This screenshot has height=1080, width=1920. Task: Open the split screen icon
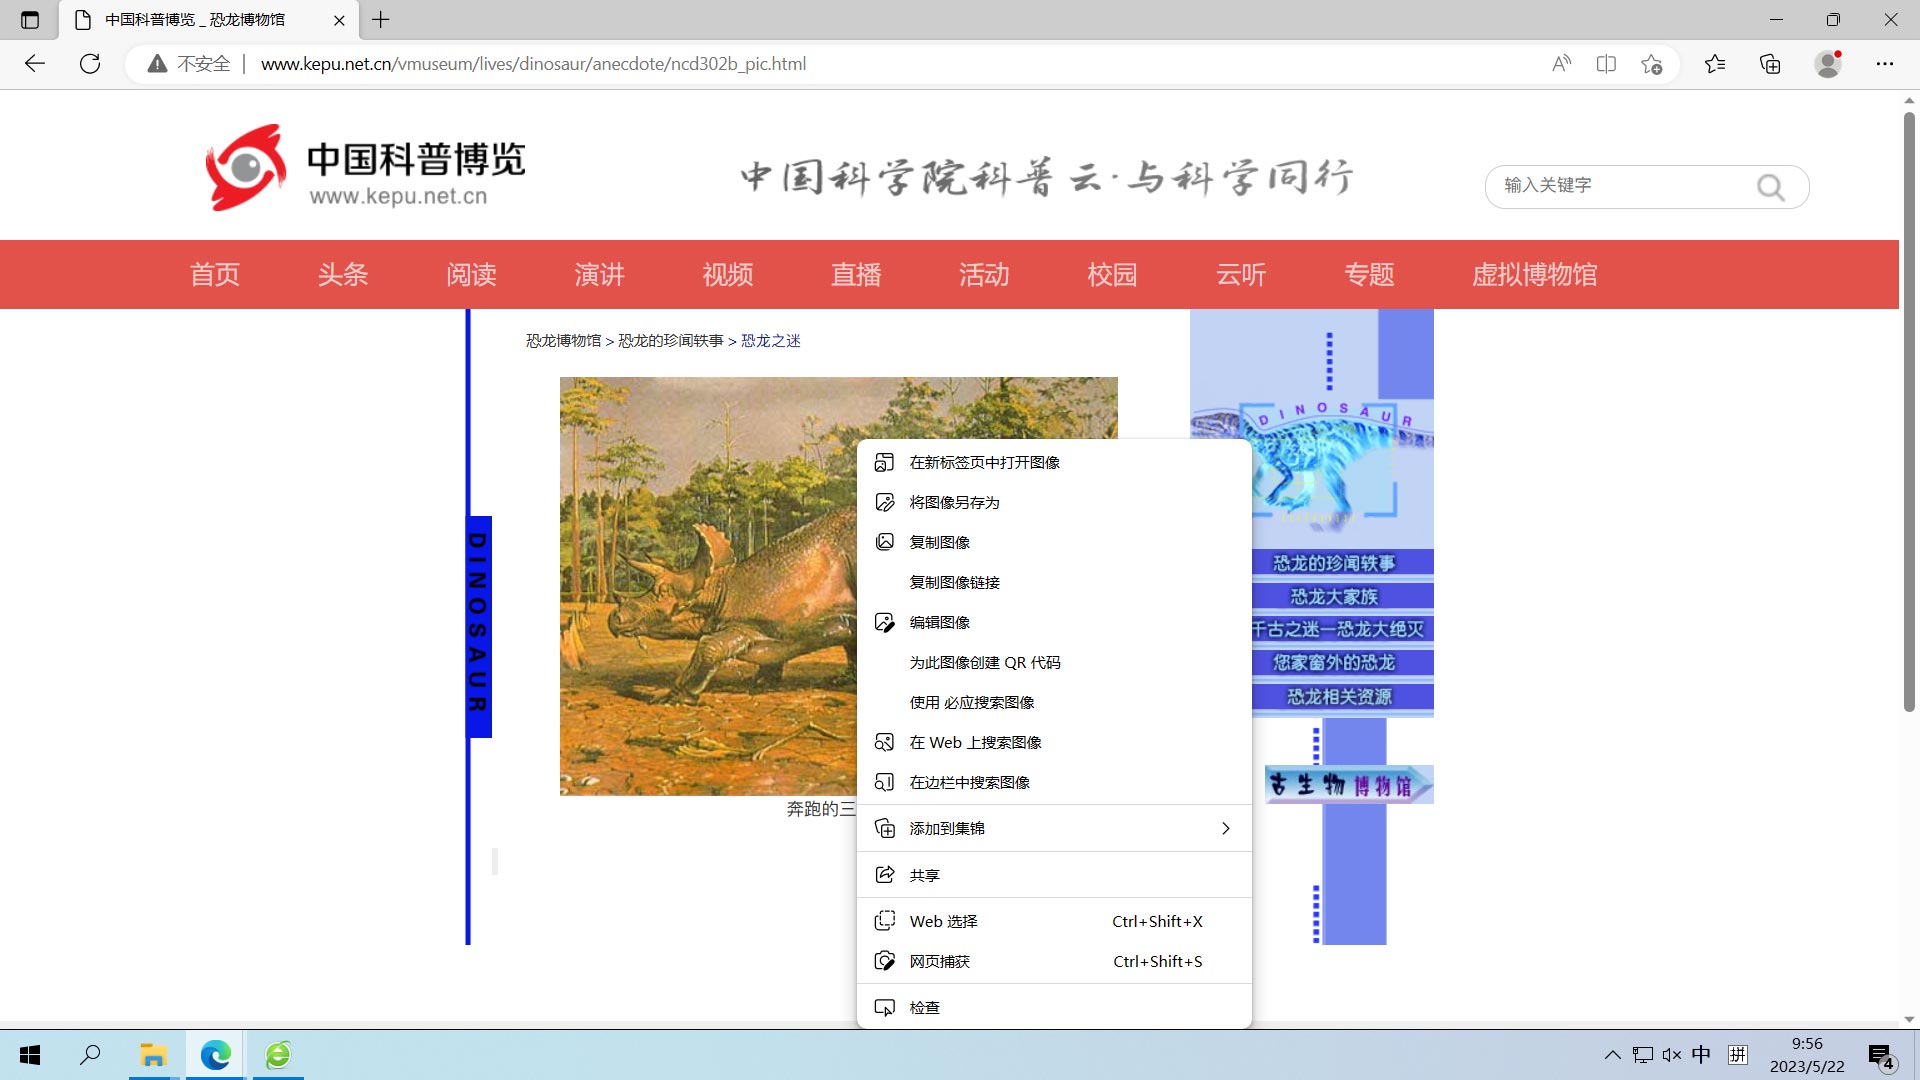click(1606, 64)
